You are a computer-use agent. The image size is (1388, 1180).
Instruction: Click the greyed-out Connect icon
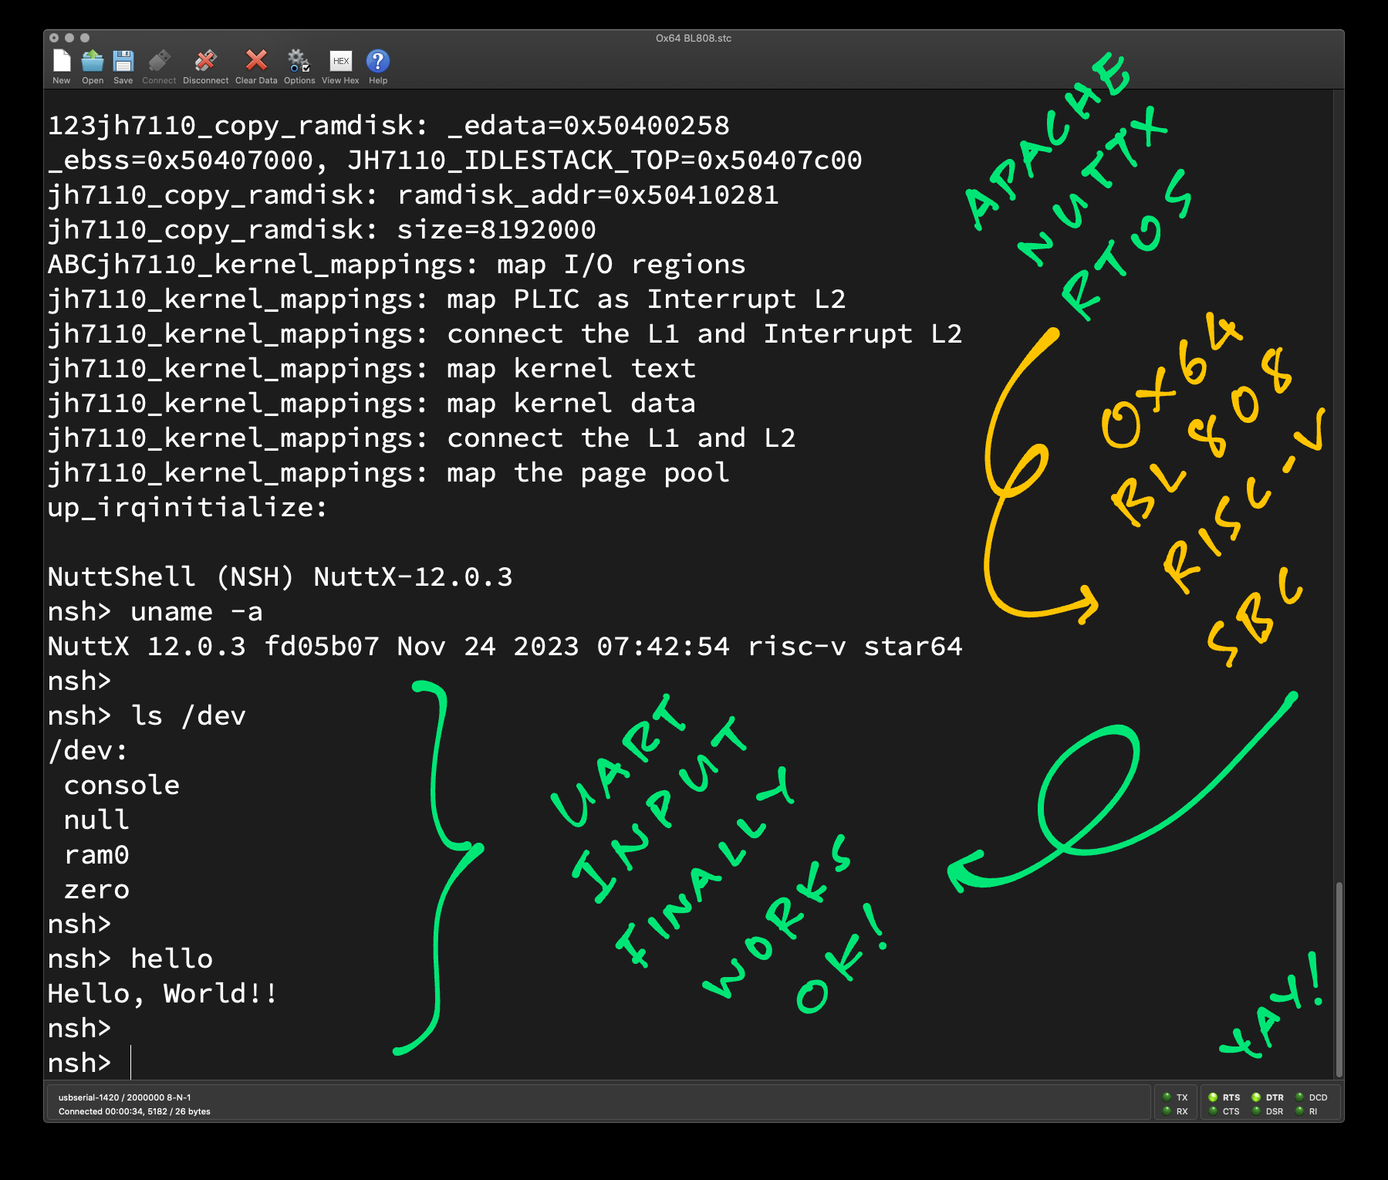[159, 62]
